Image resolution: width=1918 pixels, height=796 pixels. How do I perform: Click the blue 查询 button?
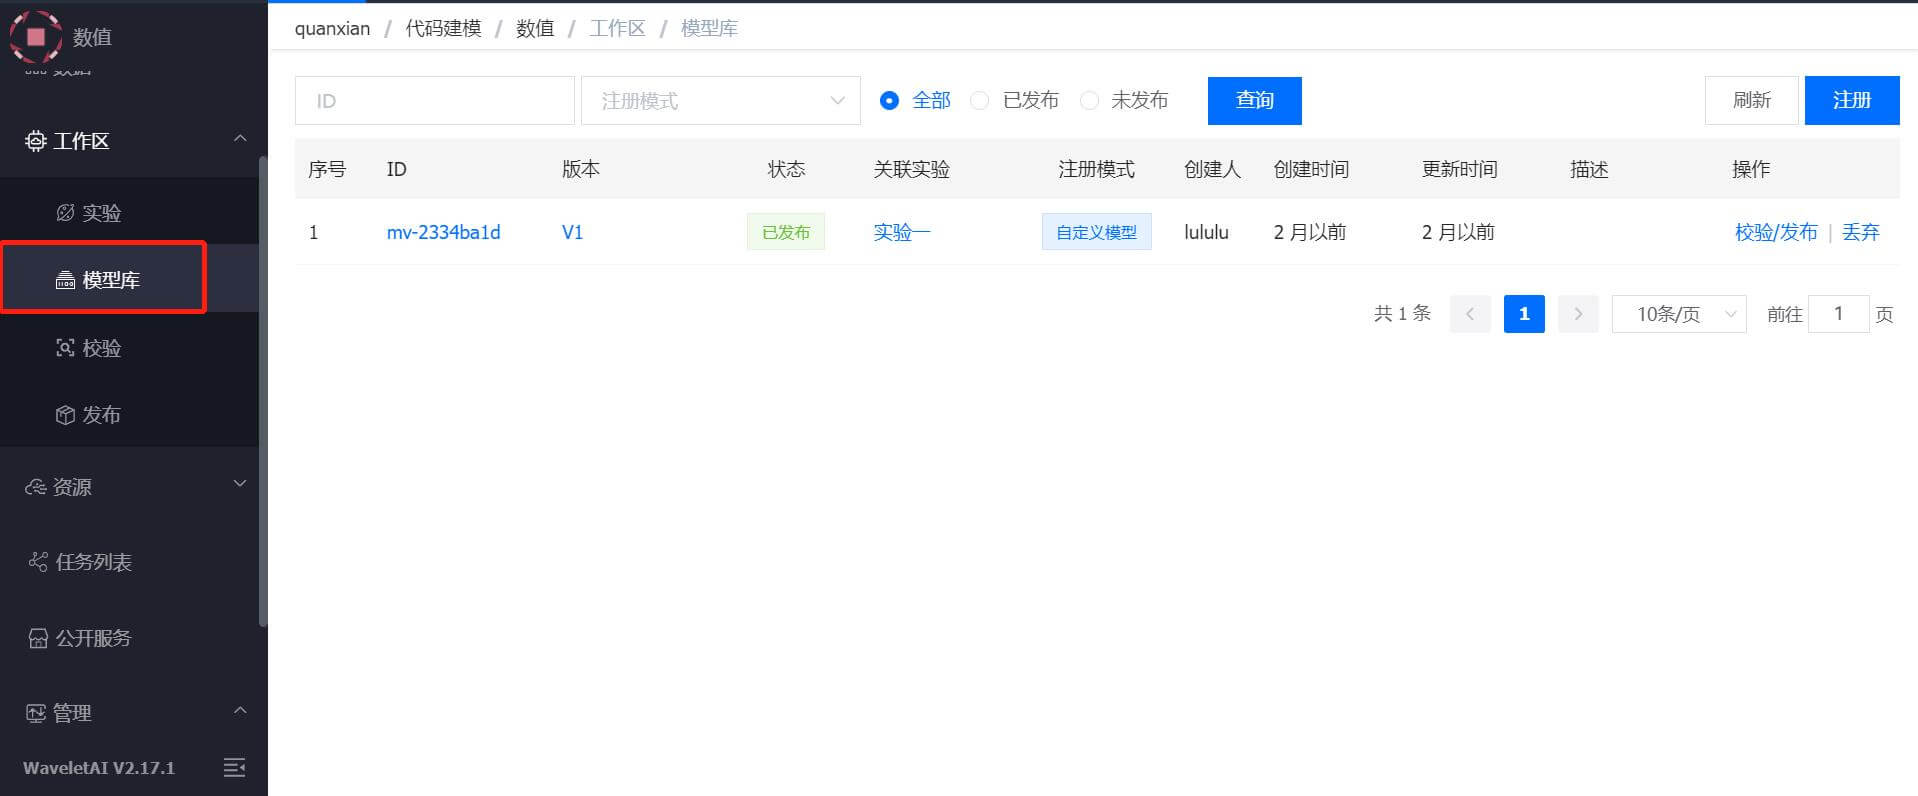tap(1254, 101)
